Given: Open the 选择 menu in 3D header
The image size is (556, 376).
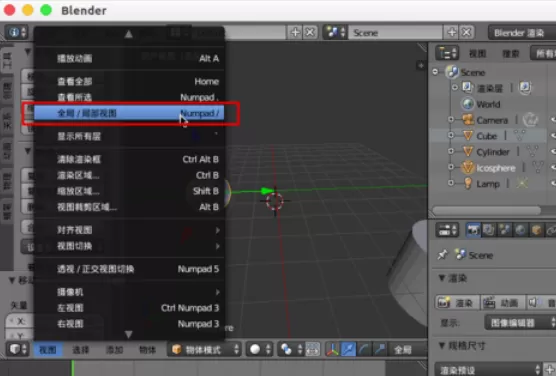Looking at the screenshot, I should (x=80, y=350).
